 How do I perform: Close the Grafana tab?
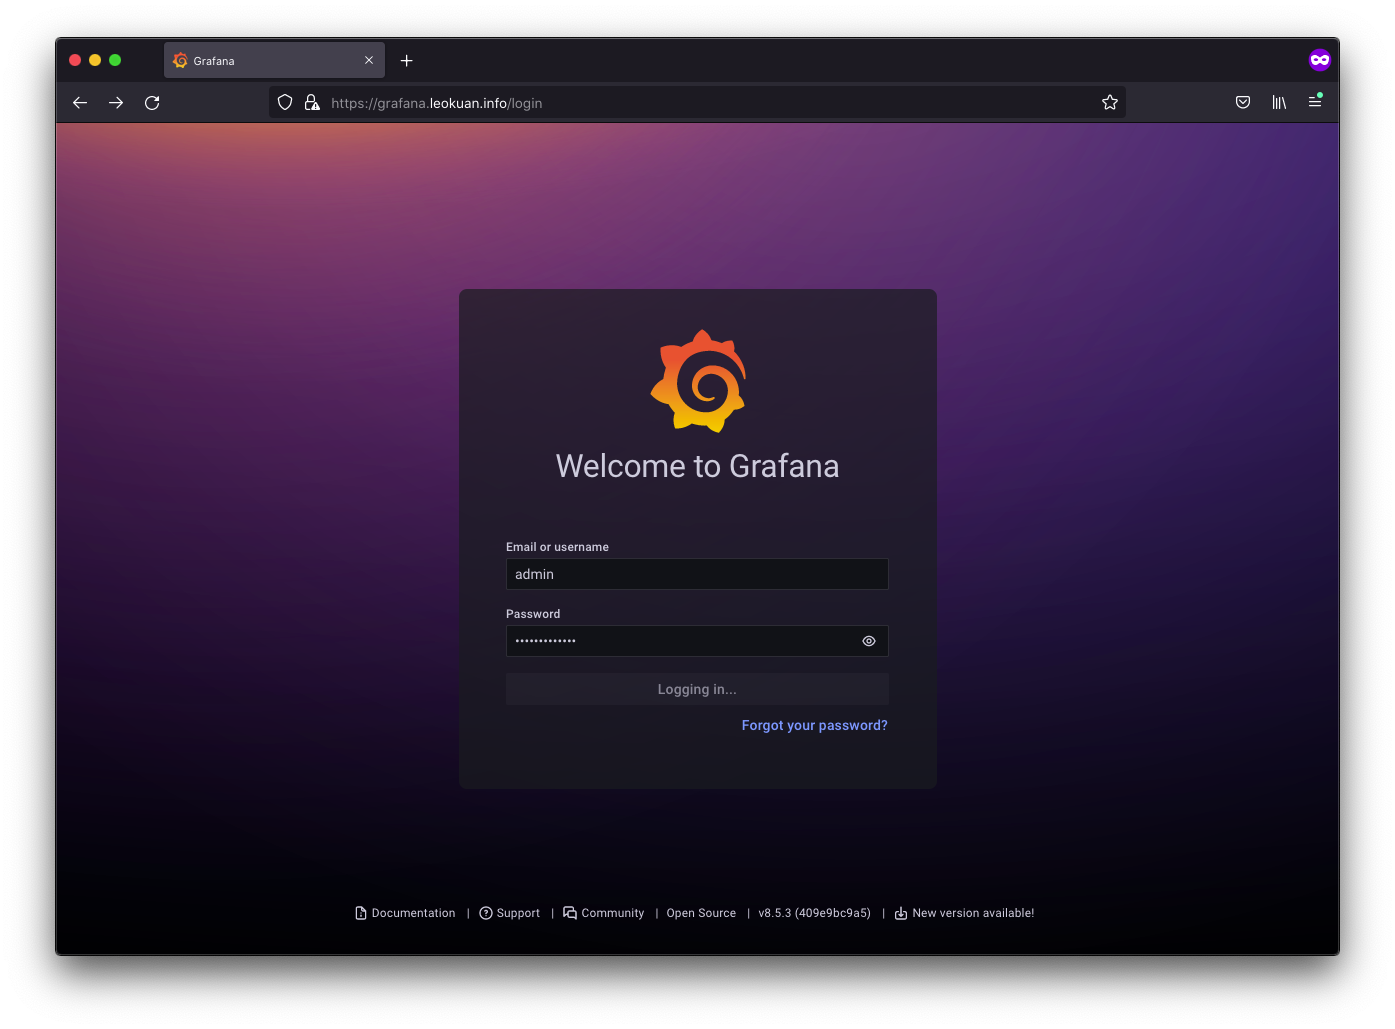(x=369, y=61)
